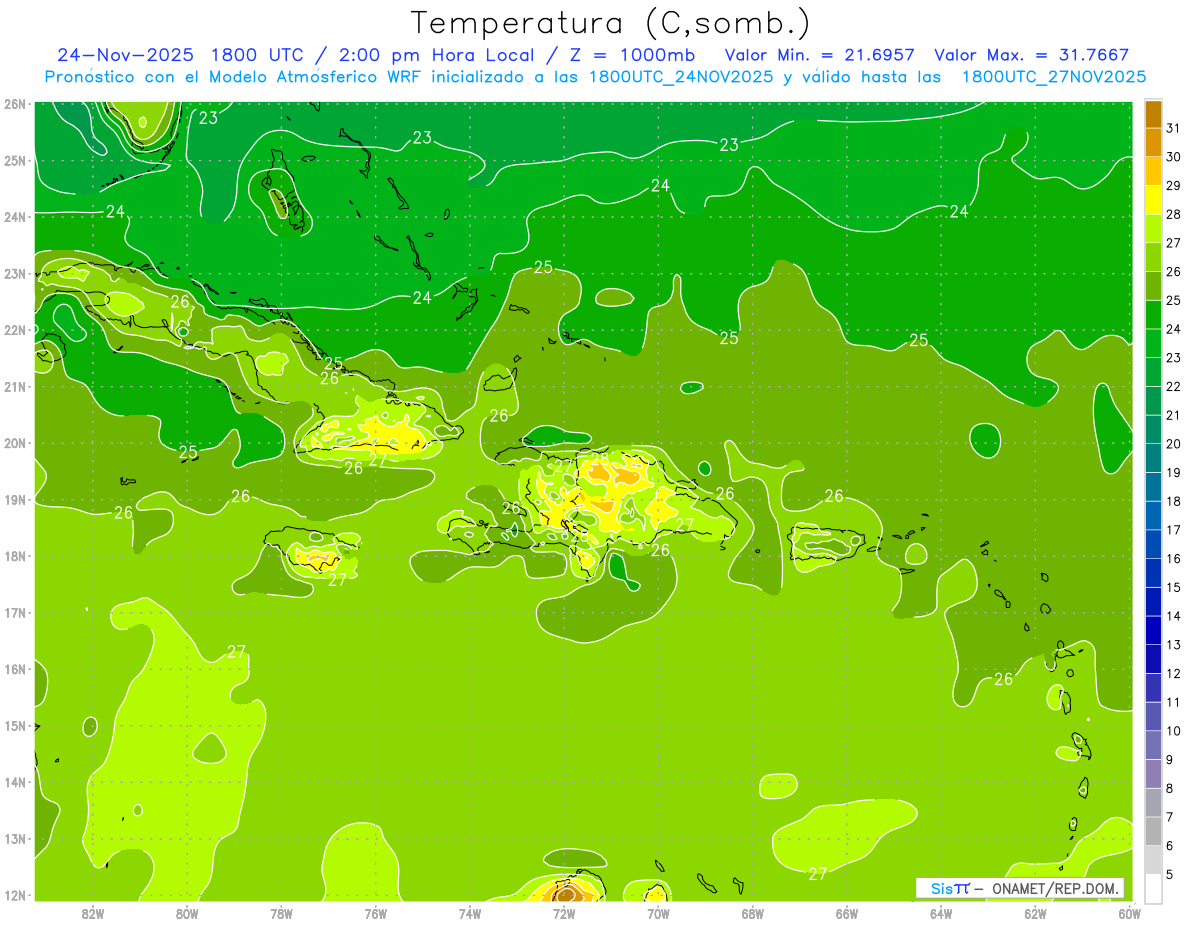
Task: Click the colorbar label '29'
Action: 1173,186
